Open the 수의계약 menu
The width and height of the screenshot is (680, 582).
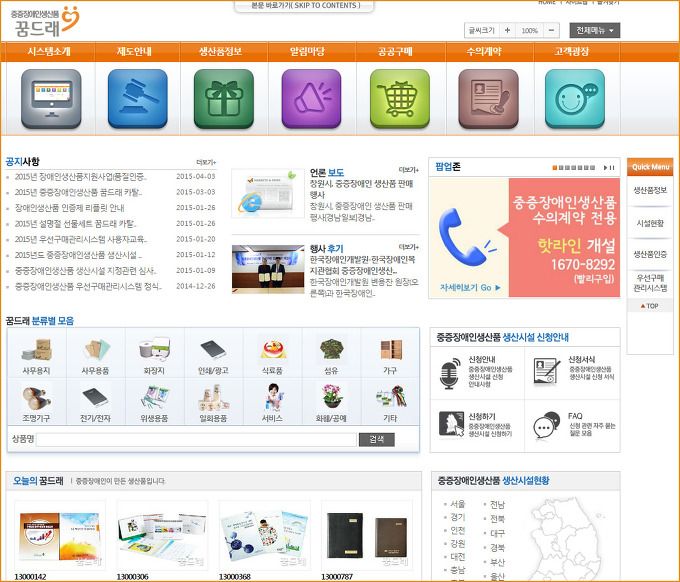[x=484, y=52]
